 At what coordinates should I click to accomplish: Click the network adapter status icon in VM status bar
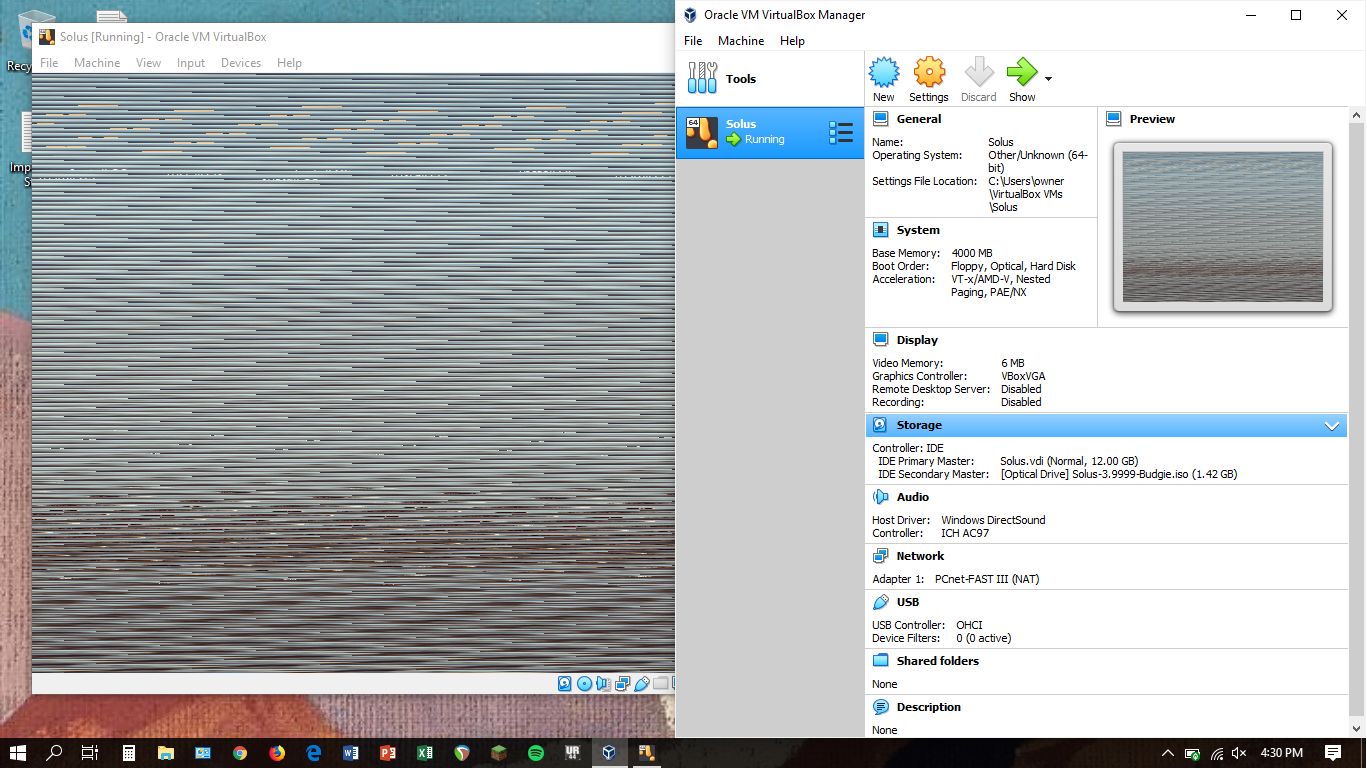coord(622,684)
